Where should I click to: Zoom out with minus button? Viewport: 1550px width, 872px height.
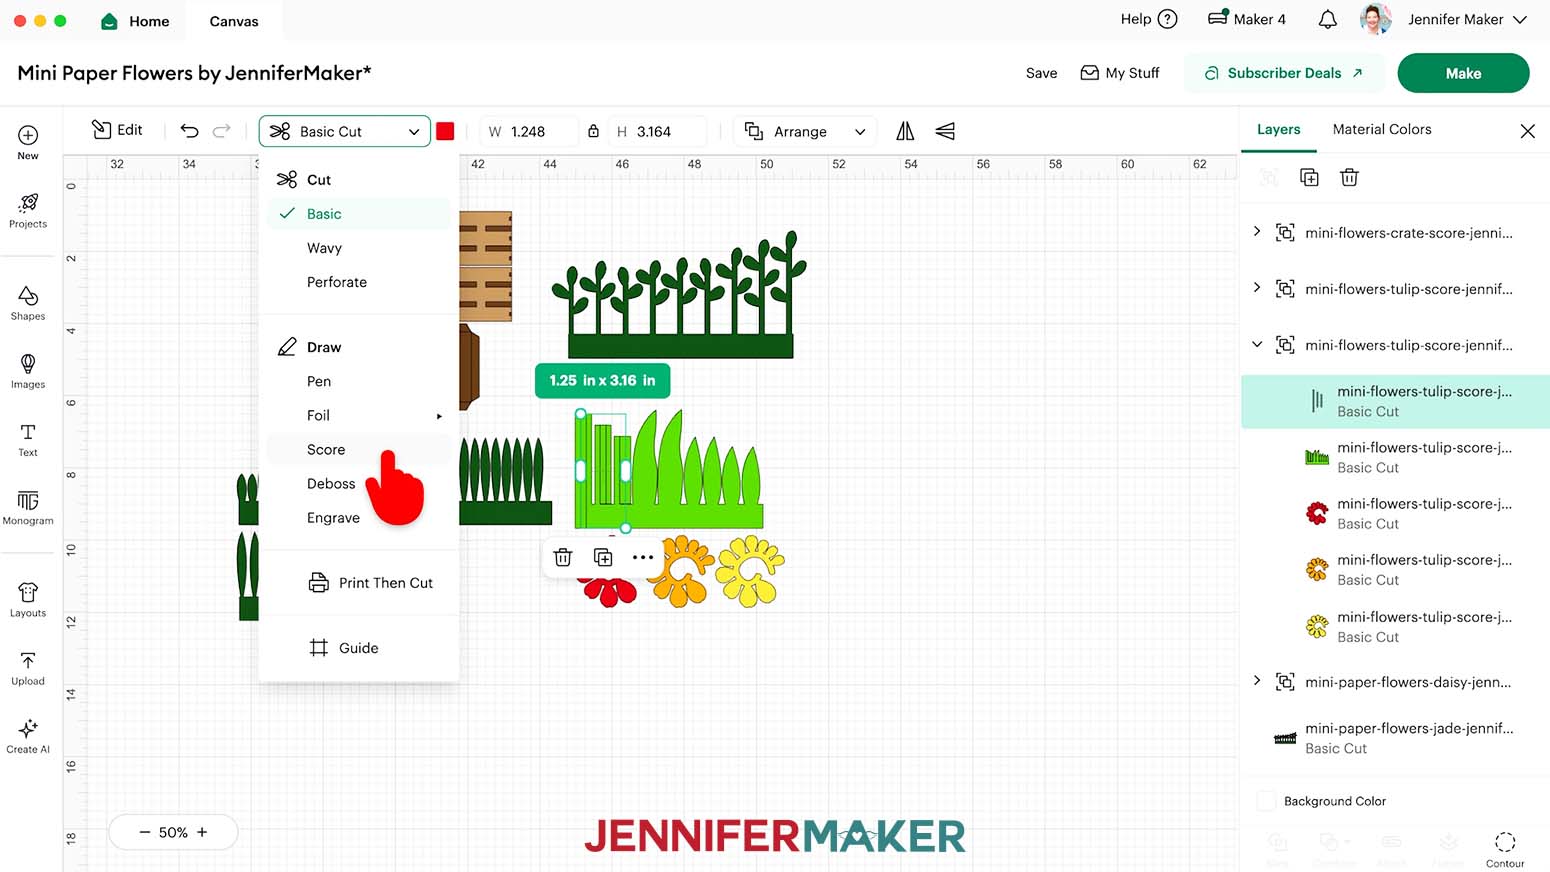145,832
